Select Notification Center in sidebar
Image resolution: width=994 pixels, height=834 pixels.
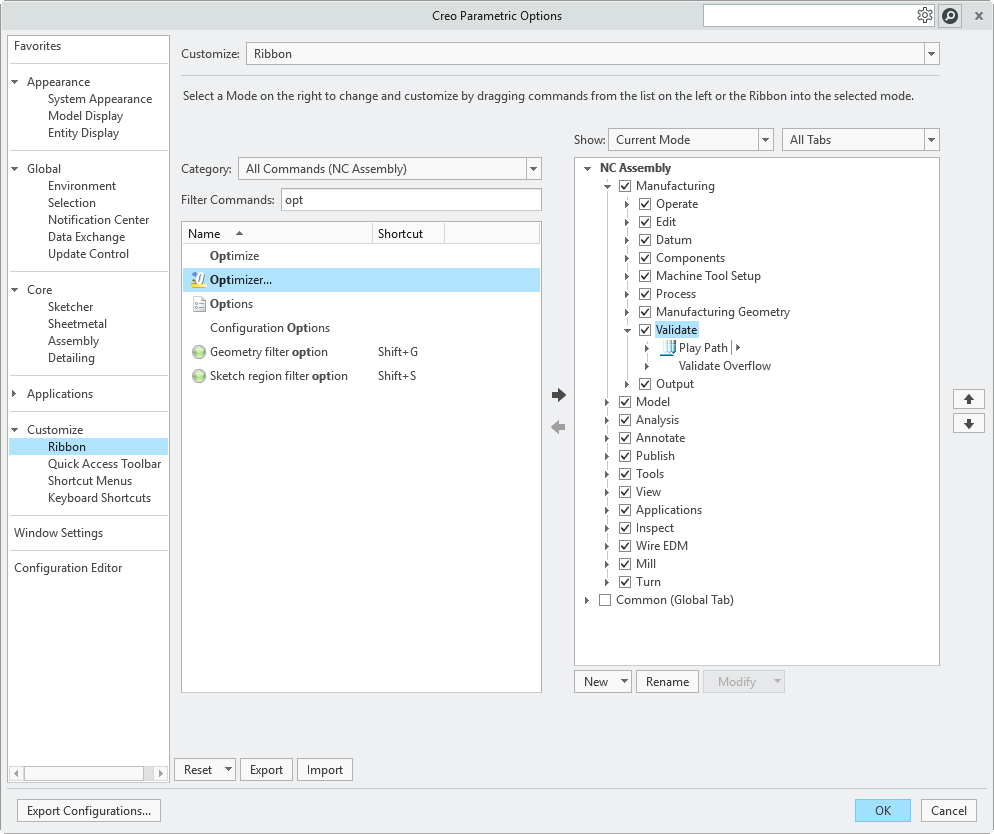[x=98, y=219]
